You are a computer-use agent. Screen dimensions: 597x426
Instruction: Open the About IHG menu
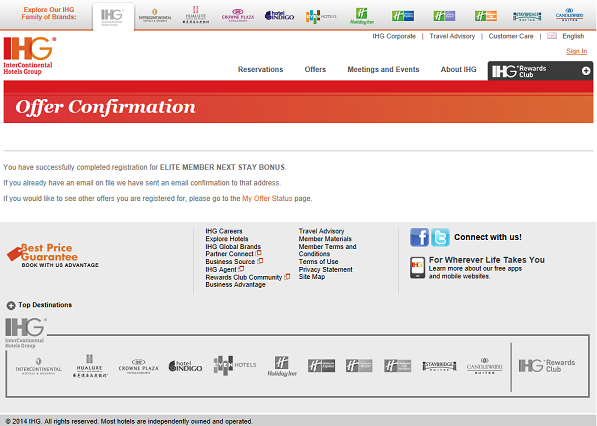(x=458, y=69)
